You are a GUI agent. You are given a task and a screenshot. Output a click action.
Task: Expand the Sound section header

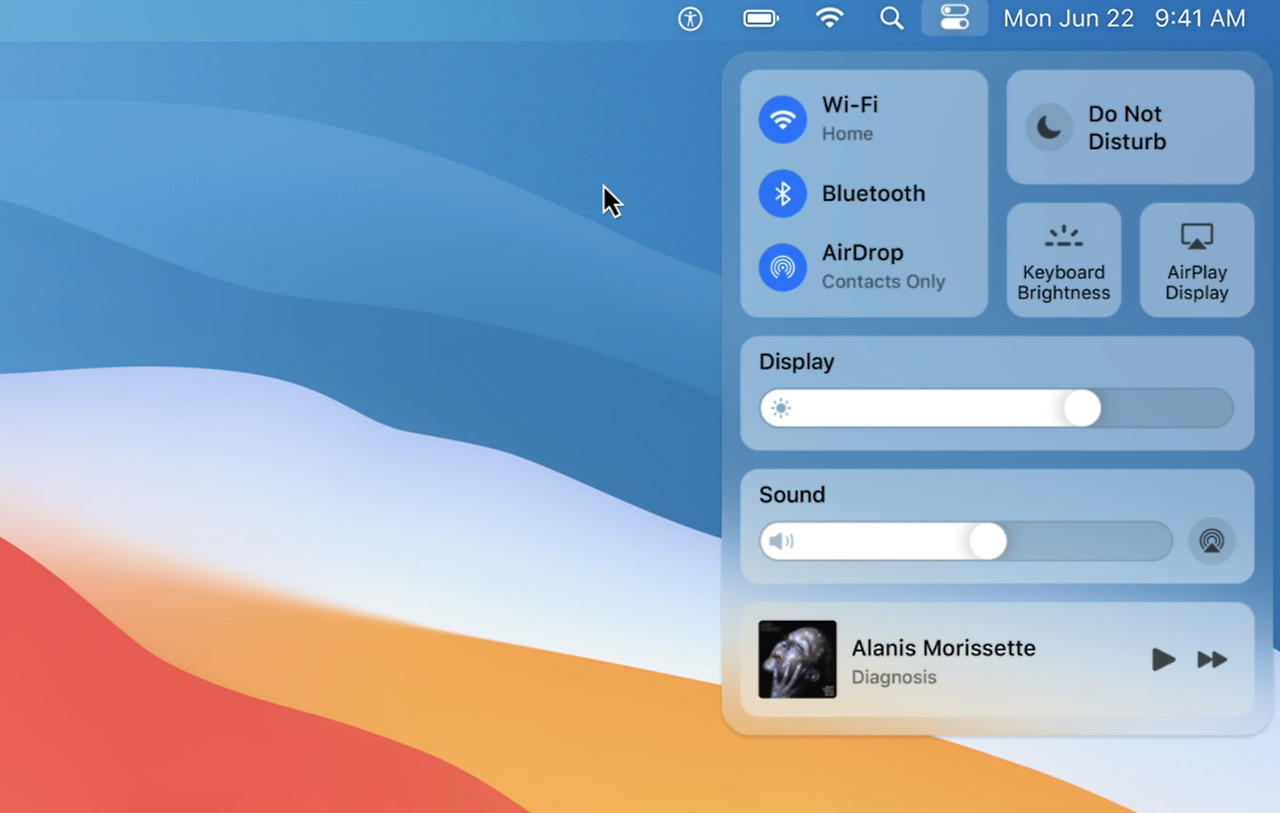point(792,495)
